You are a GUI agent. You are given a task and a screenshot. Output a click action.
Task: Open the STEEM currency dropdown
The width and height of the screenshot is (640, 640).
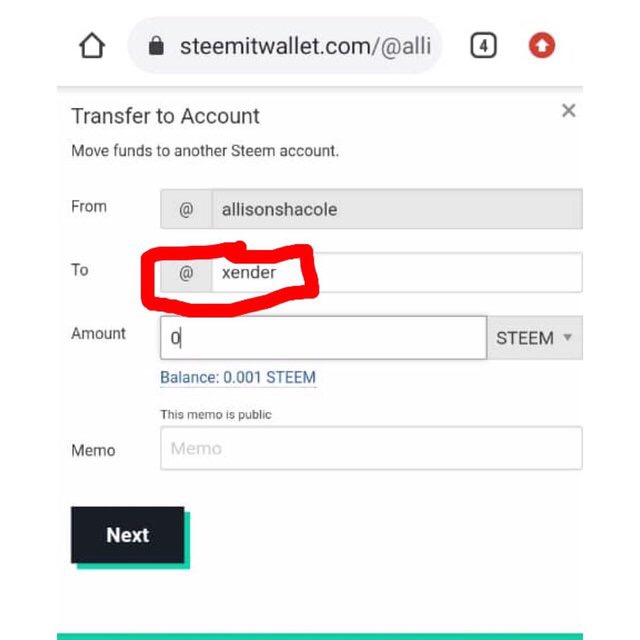pos(535,338)
